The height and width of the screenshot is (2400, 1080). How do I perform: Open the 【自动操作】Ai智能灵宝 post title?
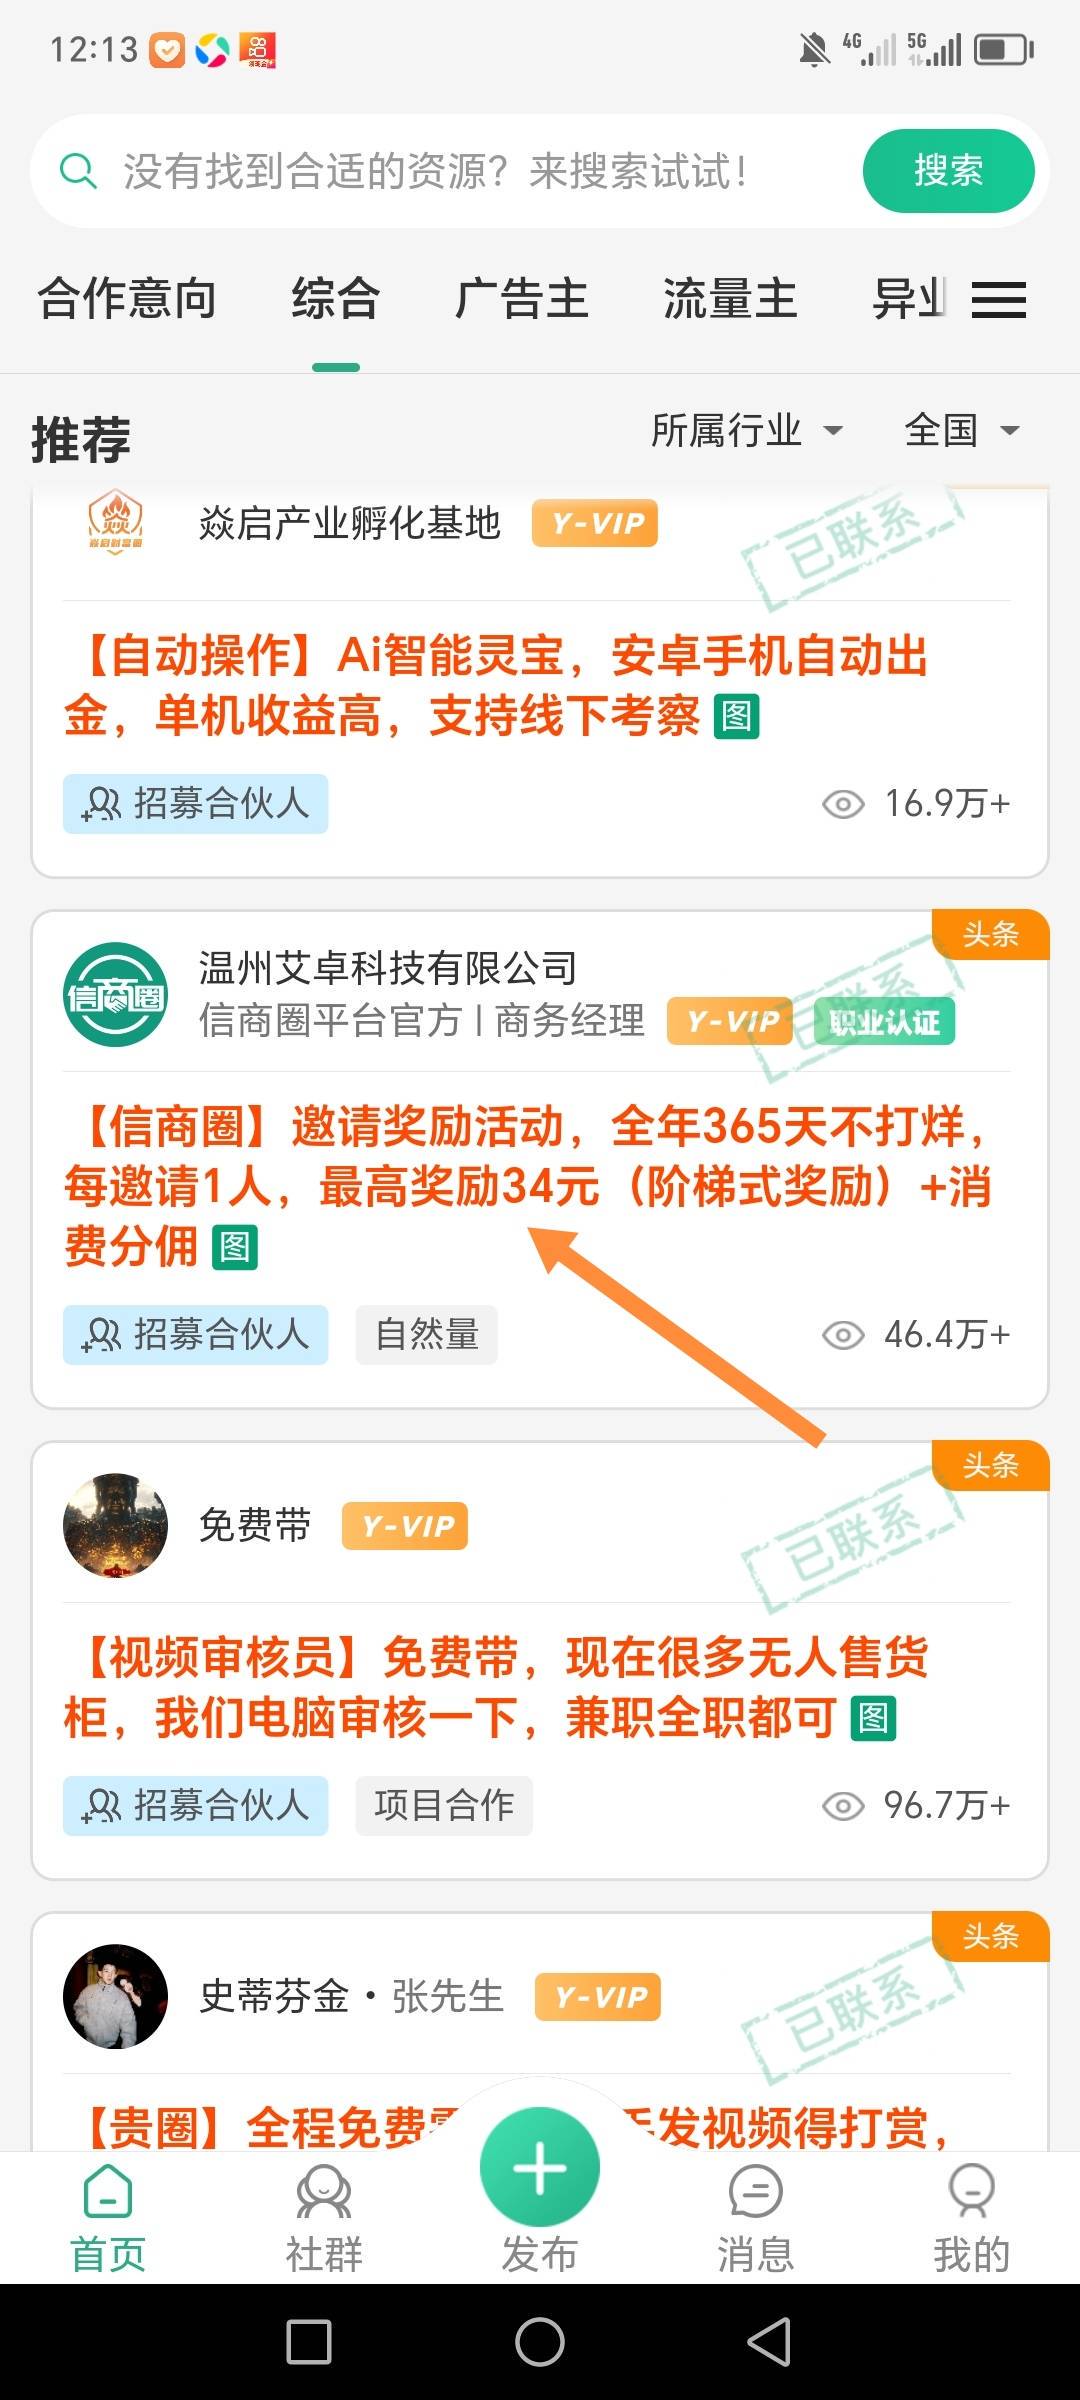pyautogui.click(x=497, y=687)
